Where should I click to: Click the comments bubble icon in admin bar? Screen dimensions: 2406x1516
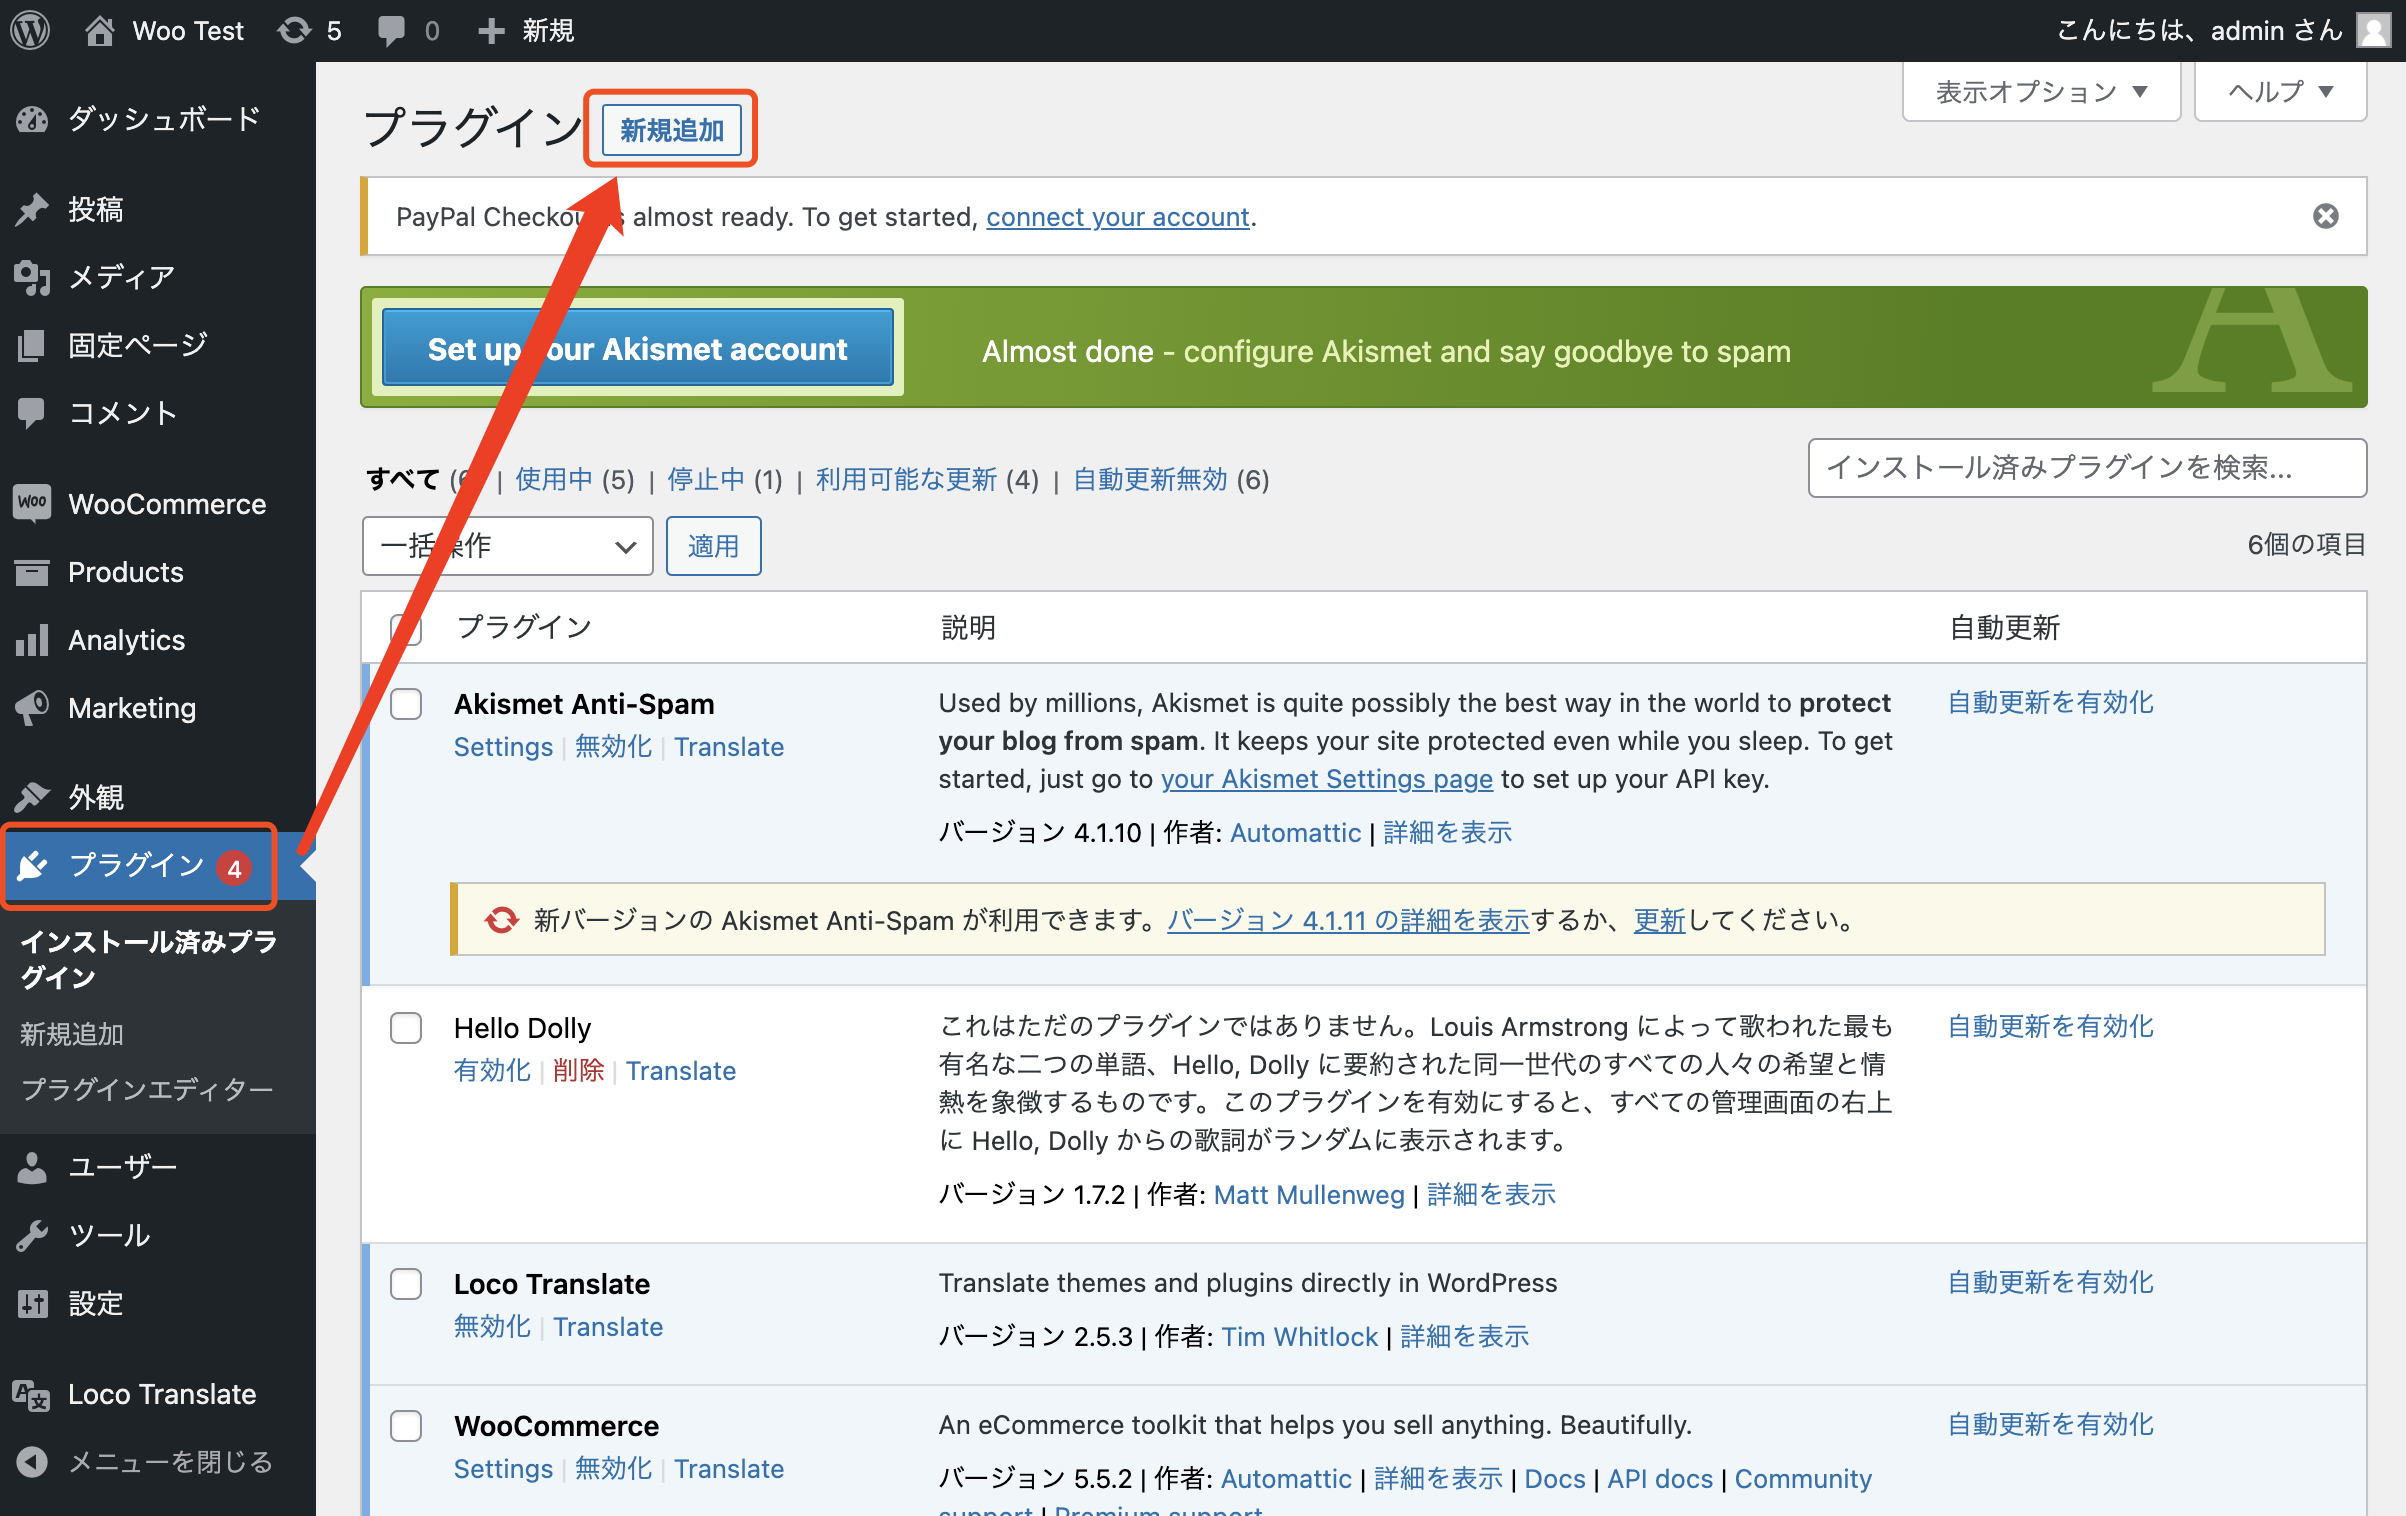(x=391, y=30)
